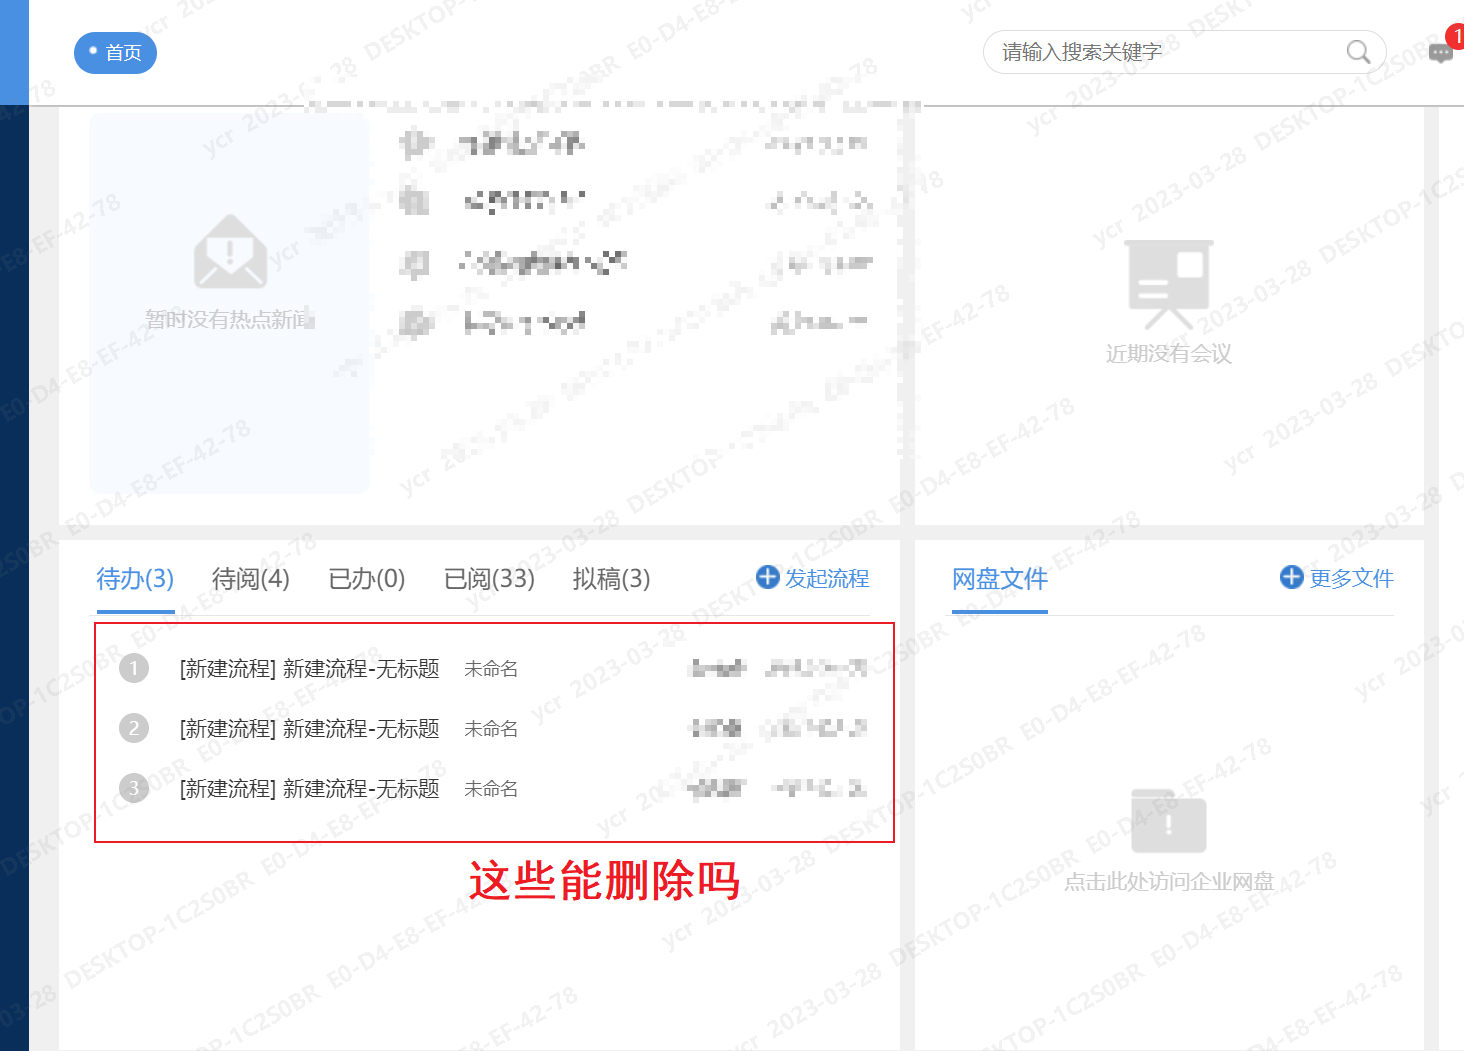
Task: Click the 首页 home button
Action: pos(115,53)
